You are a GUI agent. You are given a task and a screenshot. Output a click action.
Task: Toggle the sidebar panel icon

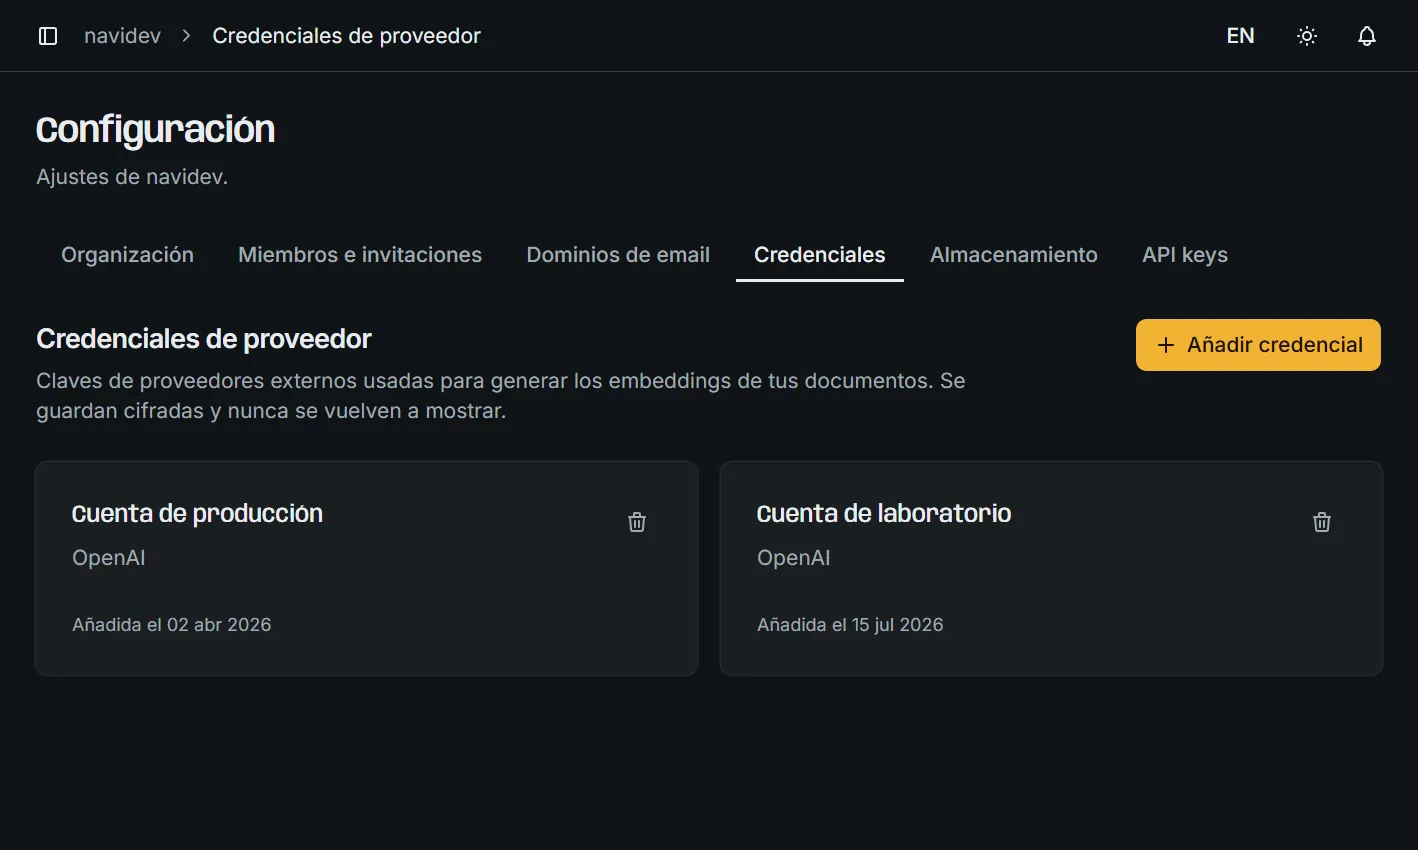point(48,36)
